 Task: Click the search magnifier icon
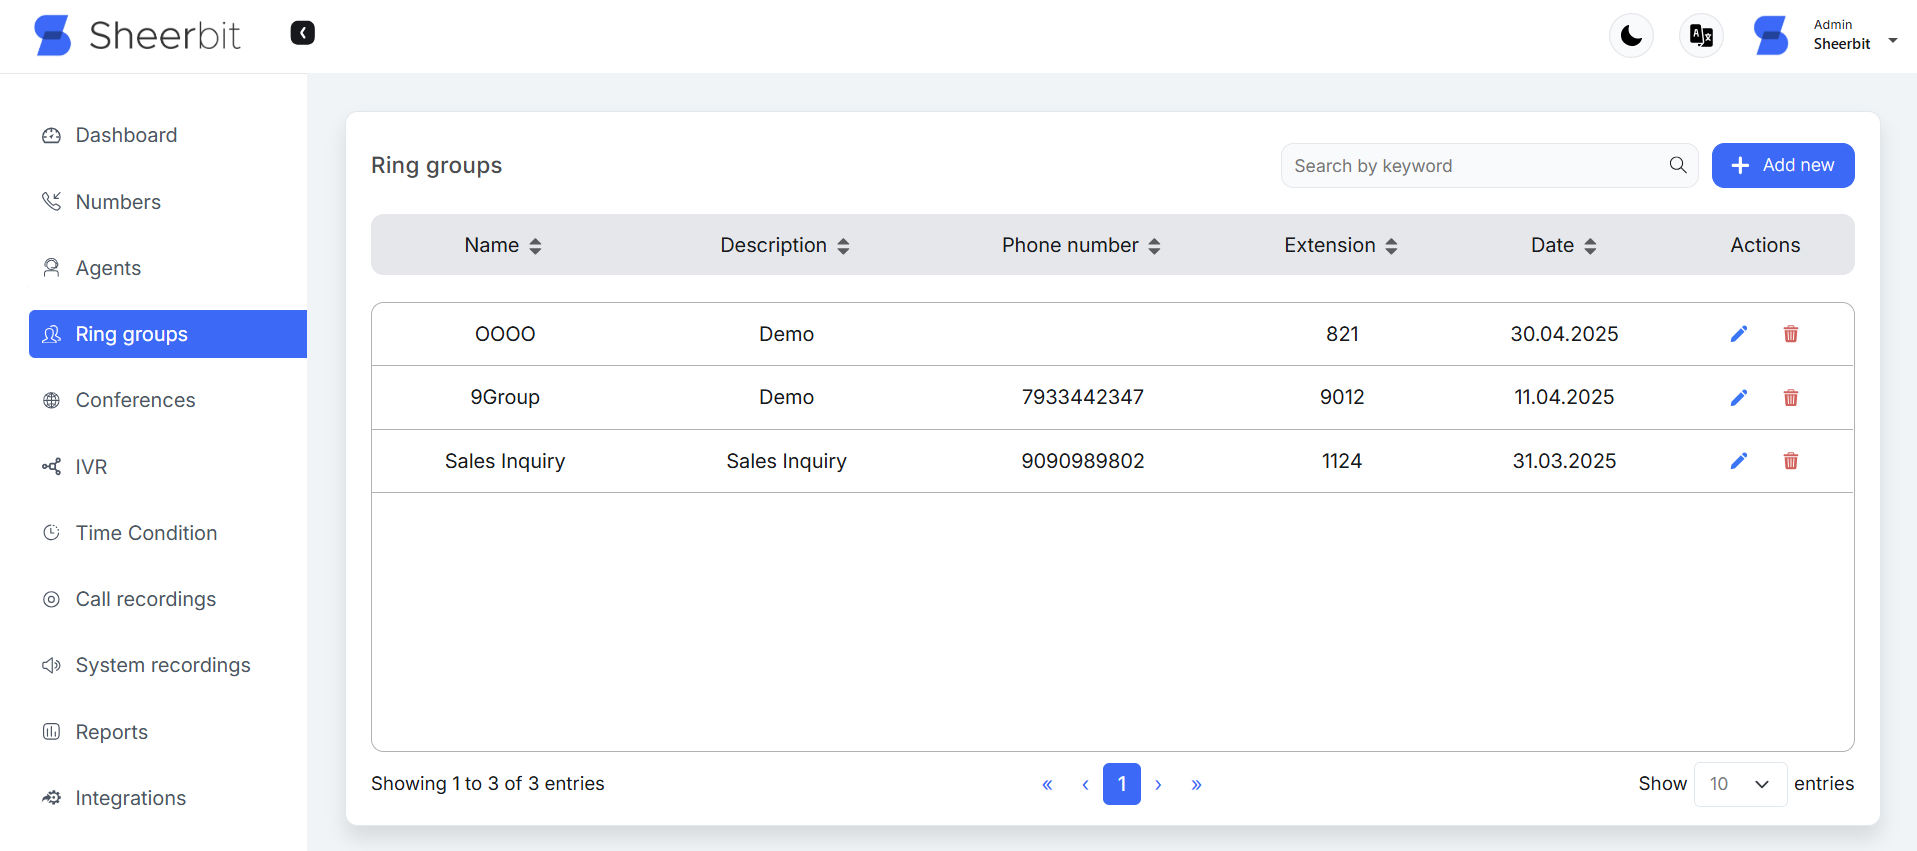[x=1677, y=165]
